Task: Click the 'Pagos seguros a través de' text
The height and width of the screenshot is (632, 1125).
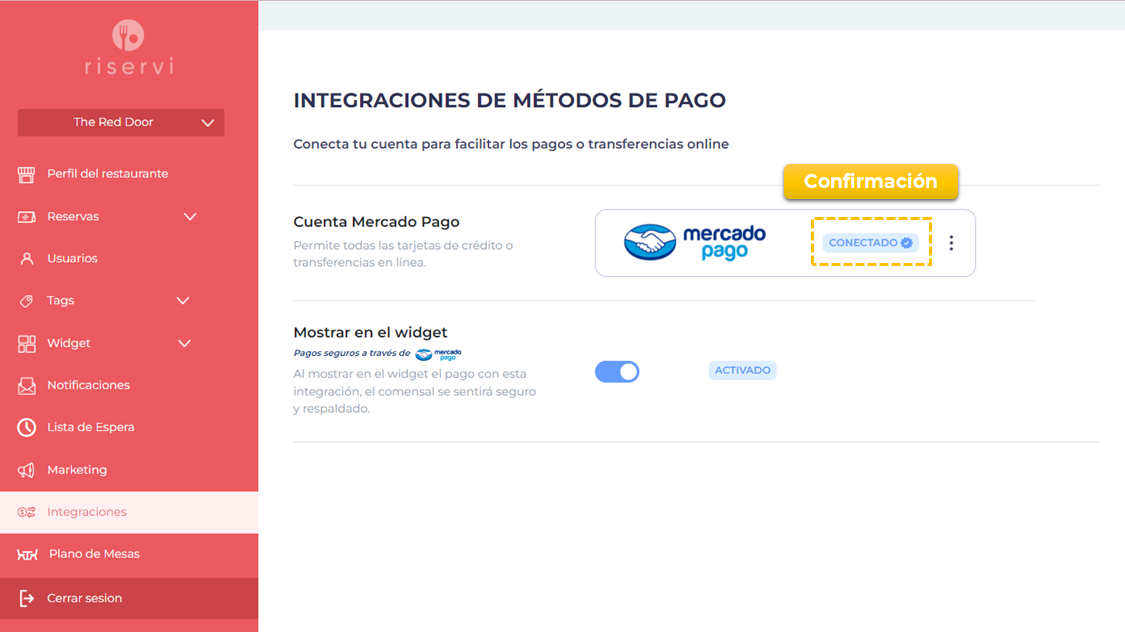Action: [x=352, y=353]
